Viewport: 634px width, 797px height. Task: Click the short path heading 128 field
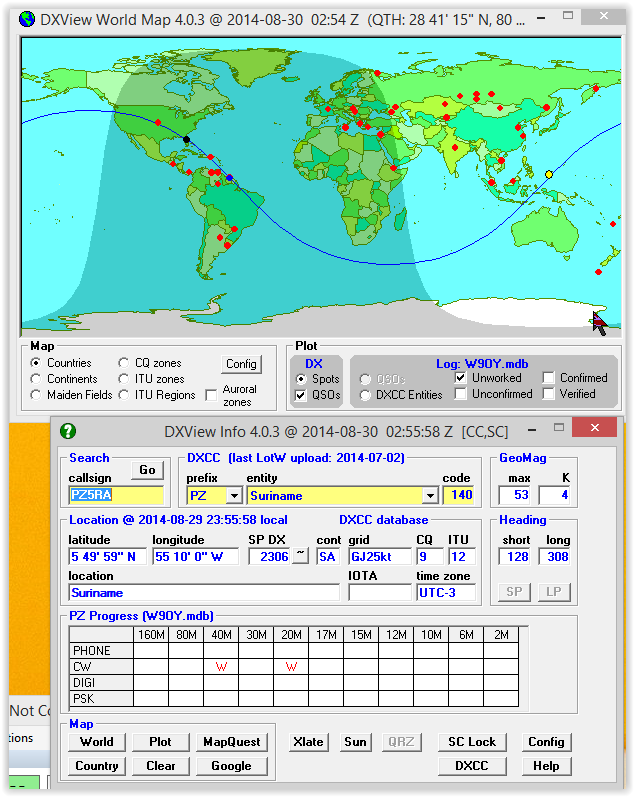point(516,556)
